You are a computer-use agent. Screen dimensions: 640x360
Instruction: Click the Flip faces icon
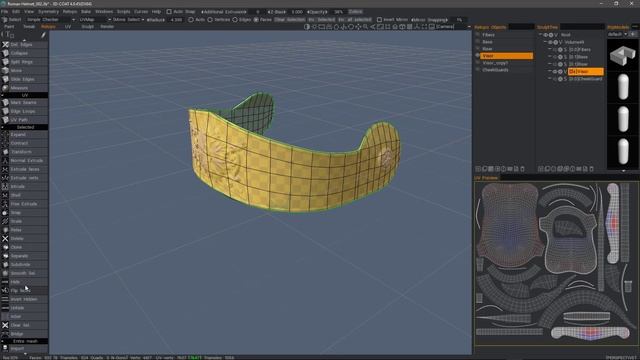point(5,291)
